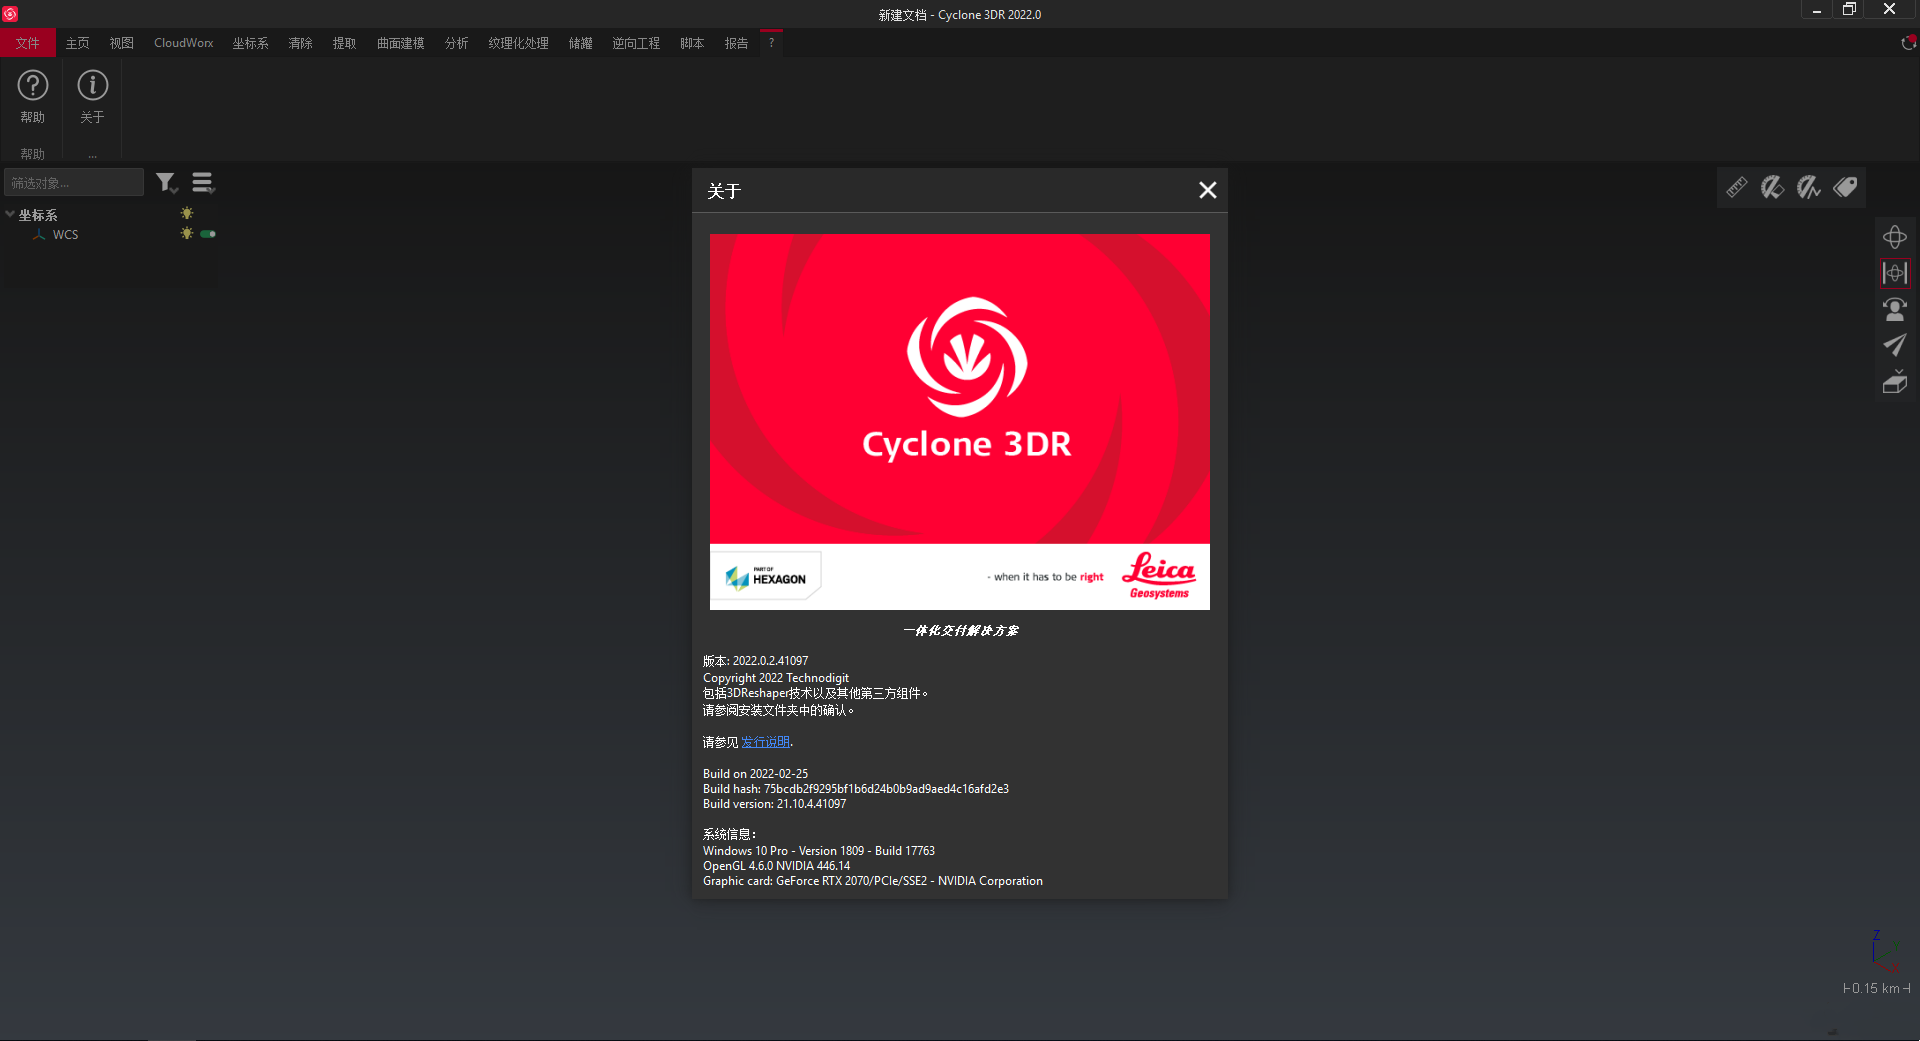Switch to the 清除 tab
Viewport: 1920px width, 1041px height.
(x=301, y=43)
